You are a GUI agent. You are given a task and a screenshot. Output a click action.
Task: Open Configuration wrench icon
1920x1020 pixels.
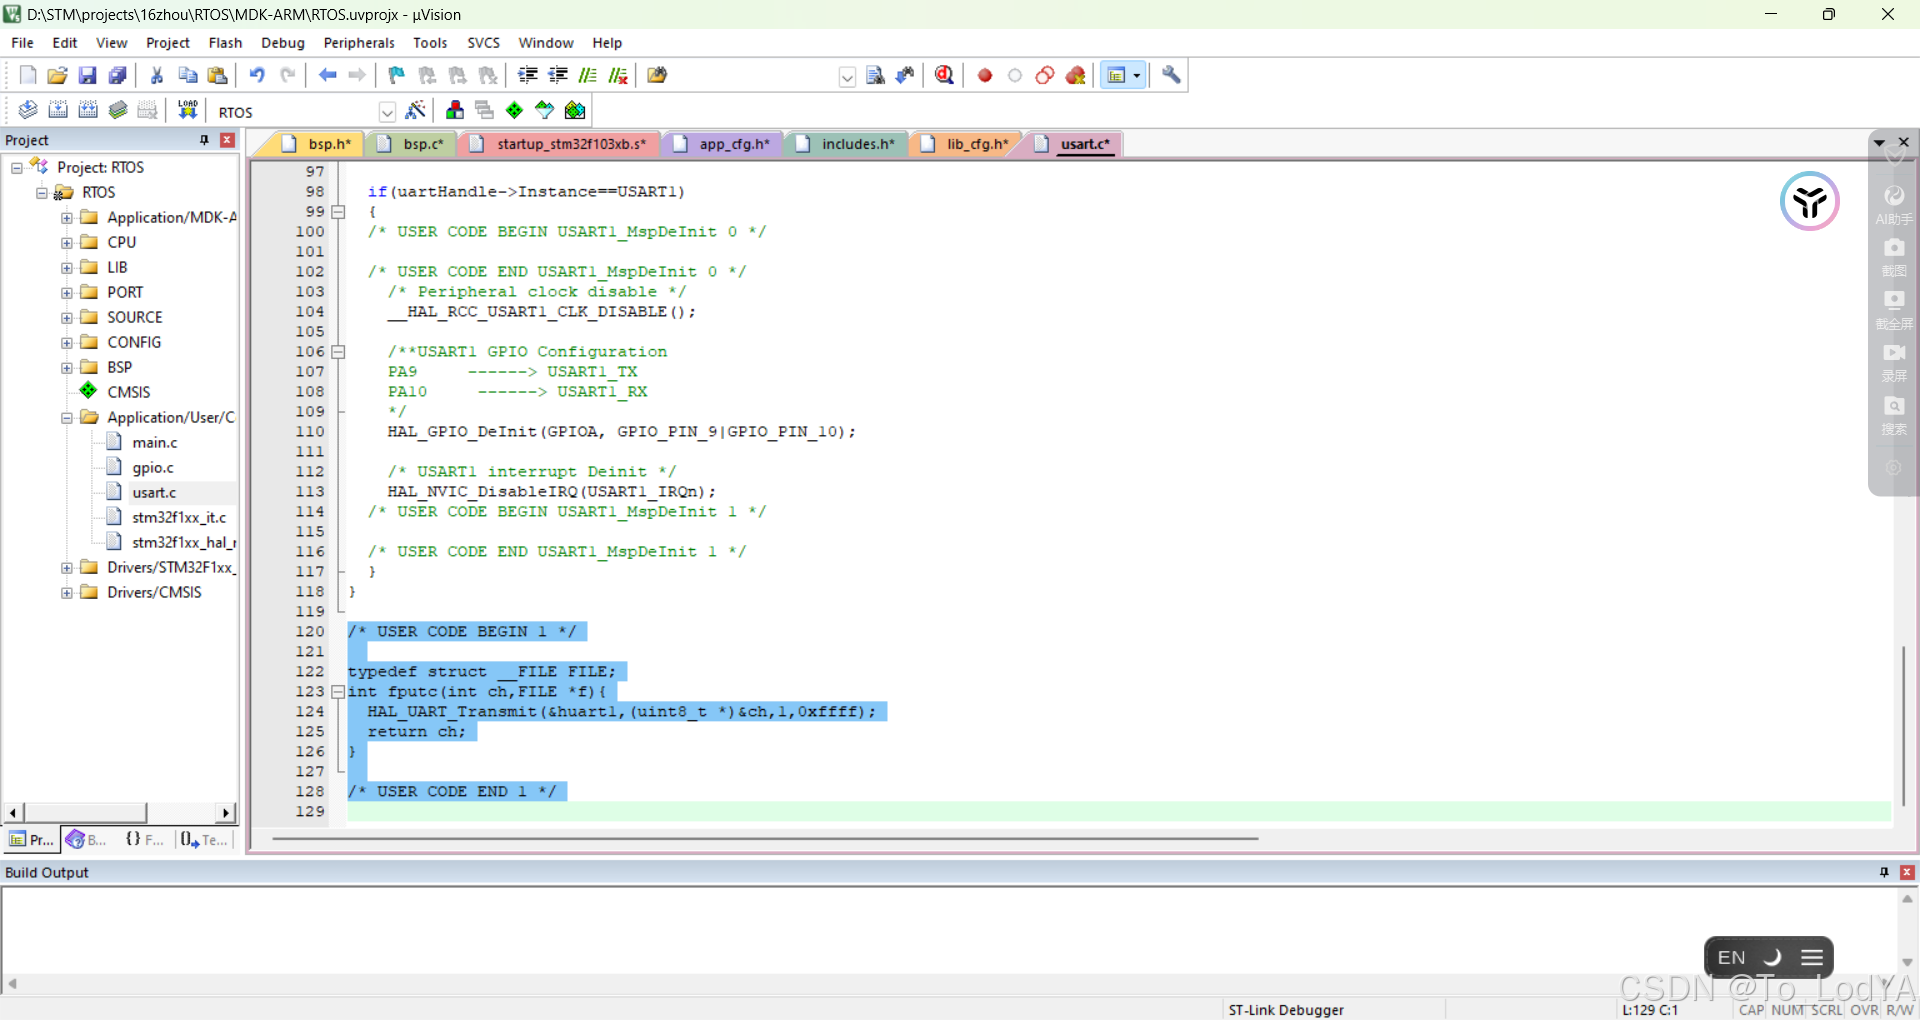coord(1171,75)
